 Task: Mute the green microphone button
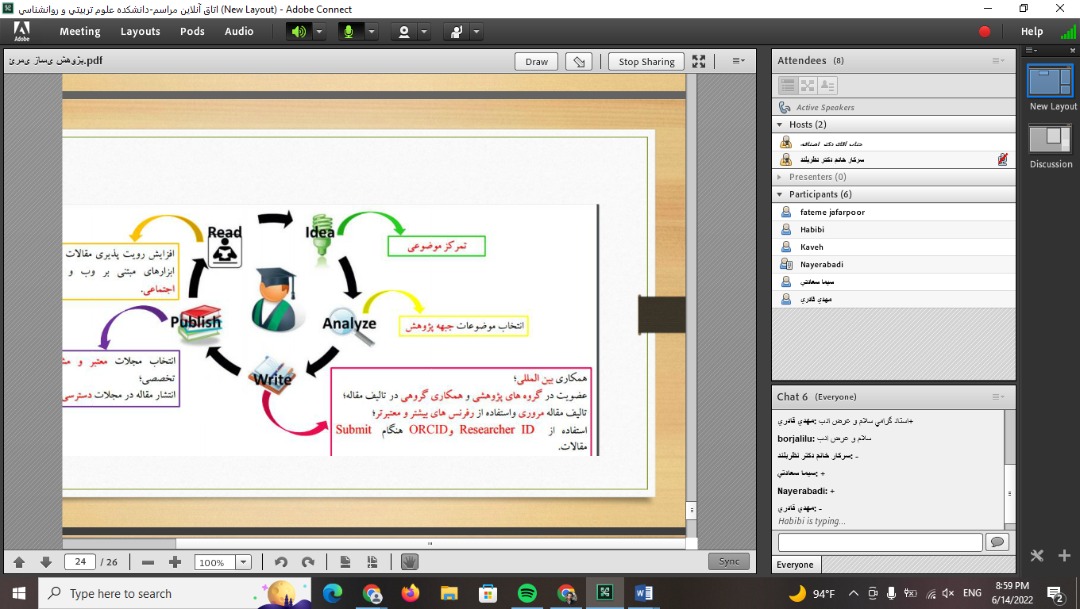tap(350, 32)
